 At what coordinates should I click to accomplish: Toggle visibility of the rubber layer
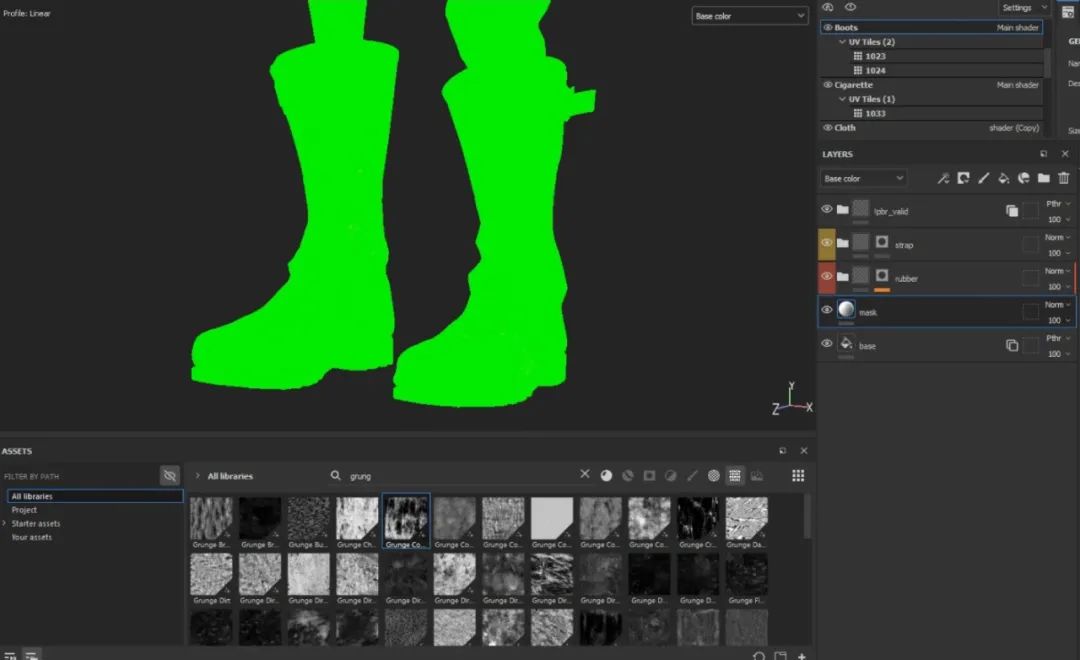[x=827, y=276]
